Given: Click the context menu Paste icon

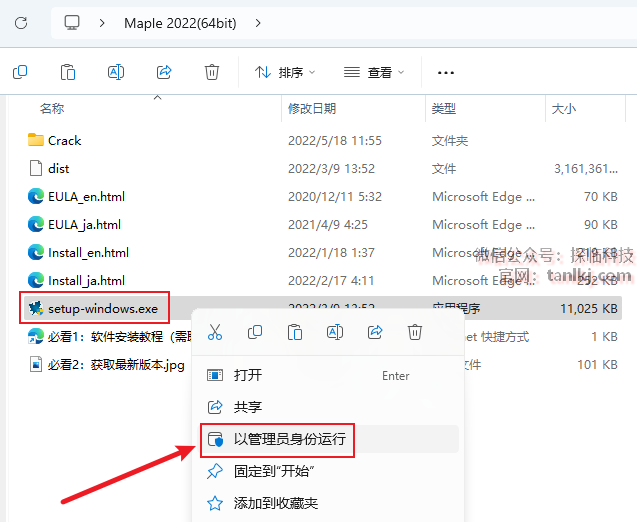Looking at the screenshot, I should click(x=295, y=332).
